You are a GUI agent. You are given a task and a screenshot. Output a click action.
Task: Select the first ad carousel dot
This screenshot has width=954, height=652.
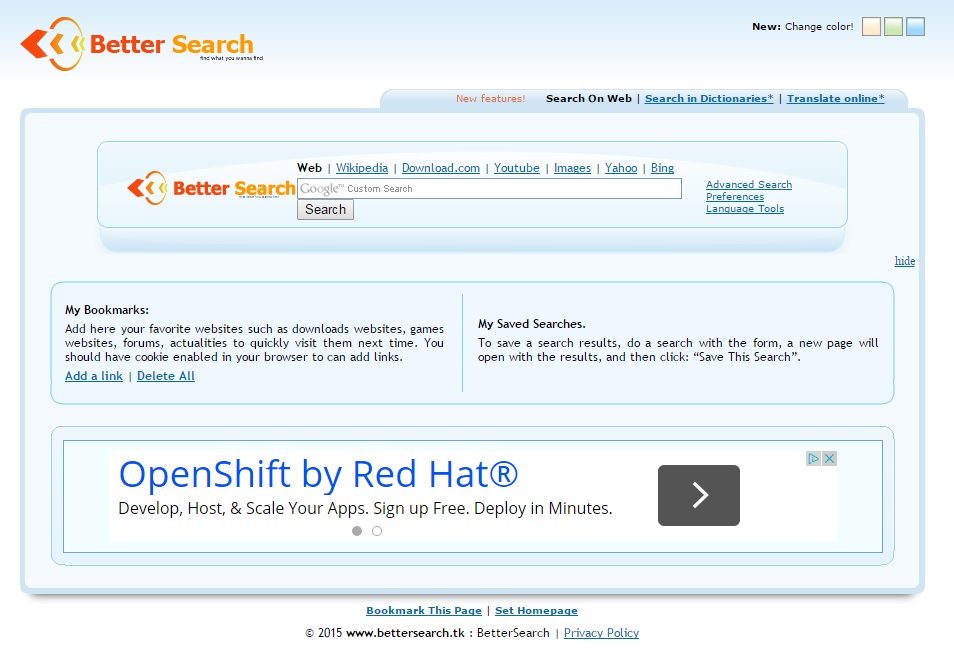click(357, 531)
